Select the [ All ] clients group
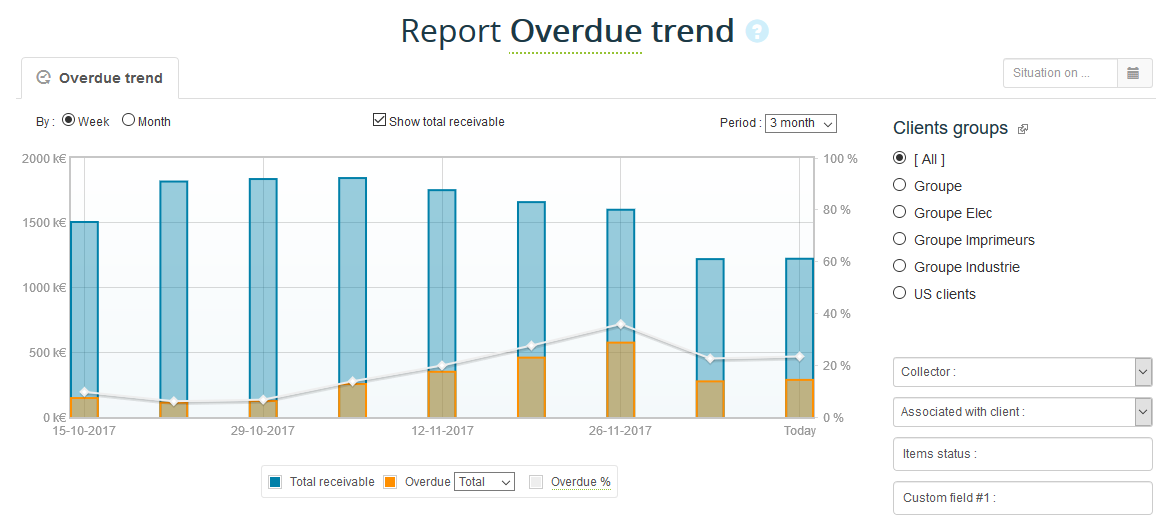1173x527 pixels. coord(900,159)
